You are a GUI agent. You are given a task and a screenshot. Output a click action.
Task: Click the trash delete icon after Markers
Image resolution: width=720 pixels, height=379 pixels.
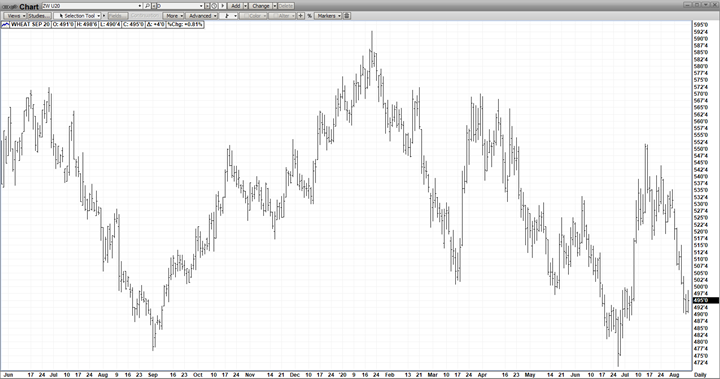click(347, 16)
